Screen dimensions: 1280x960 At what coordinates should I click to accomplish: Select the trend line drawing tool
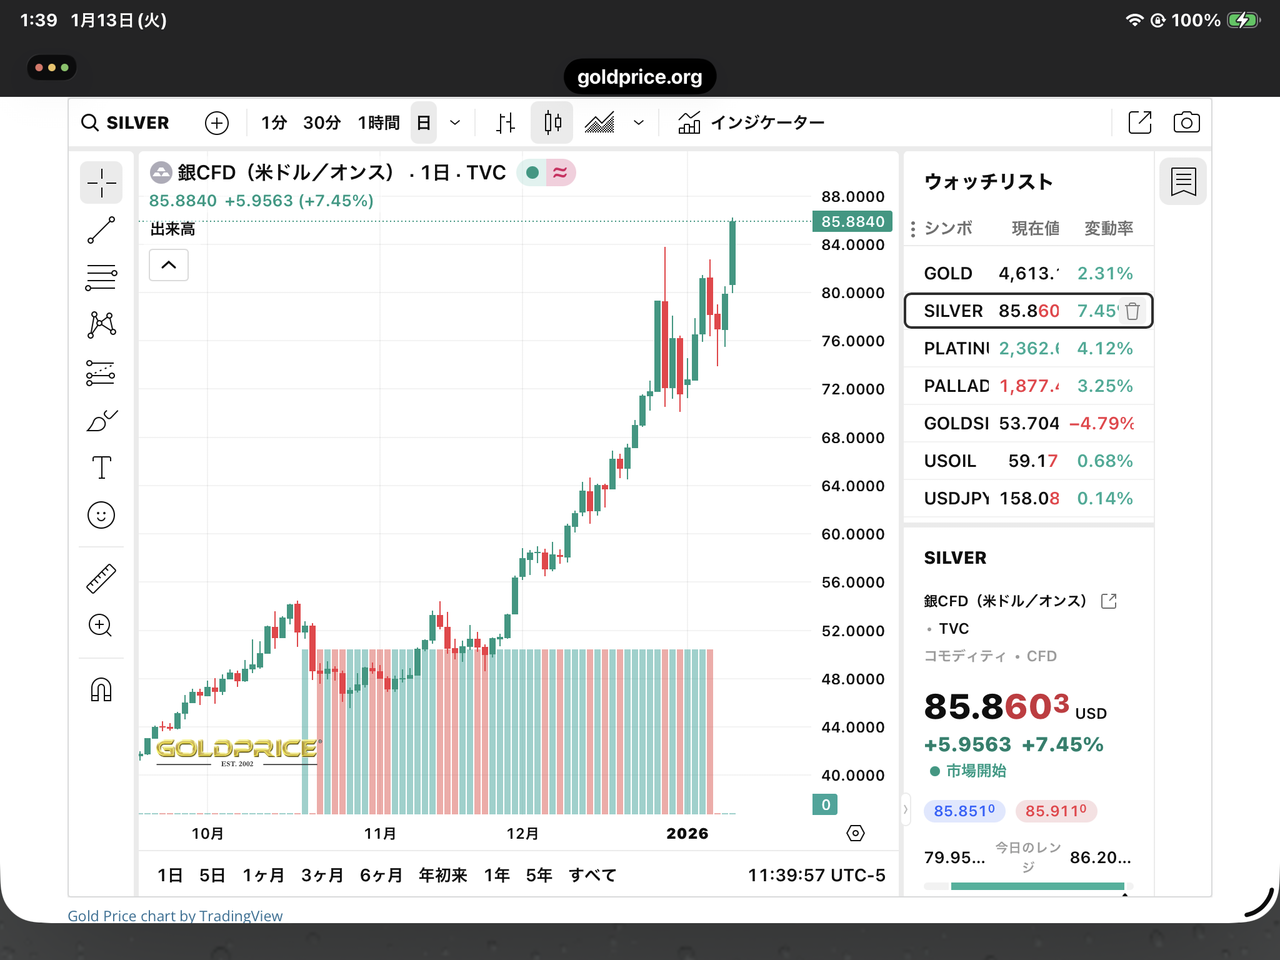[101, 231]
